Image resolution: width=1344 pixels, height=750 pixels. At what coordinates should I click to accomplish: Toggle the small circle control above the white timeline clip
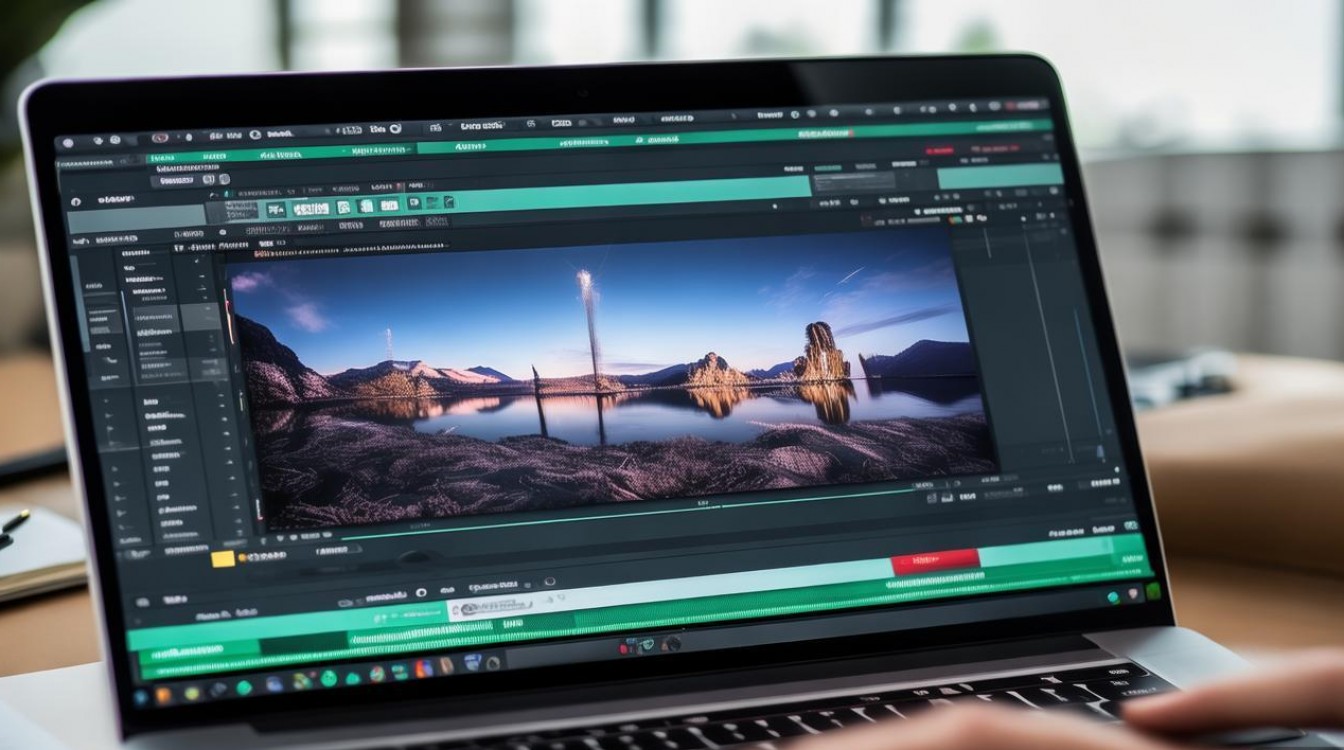pyautogui.click(x=549, y=582)
